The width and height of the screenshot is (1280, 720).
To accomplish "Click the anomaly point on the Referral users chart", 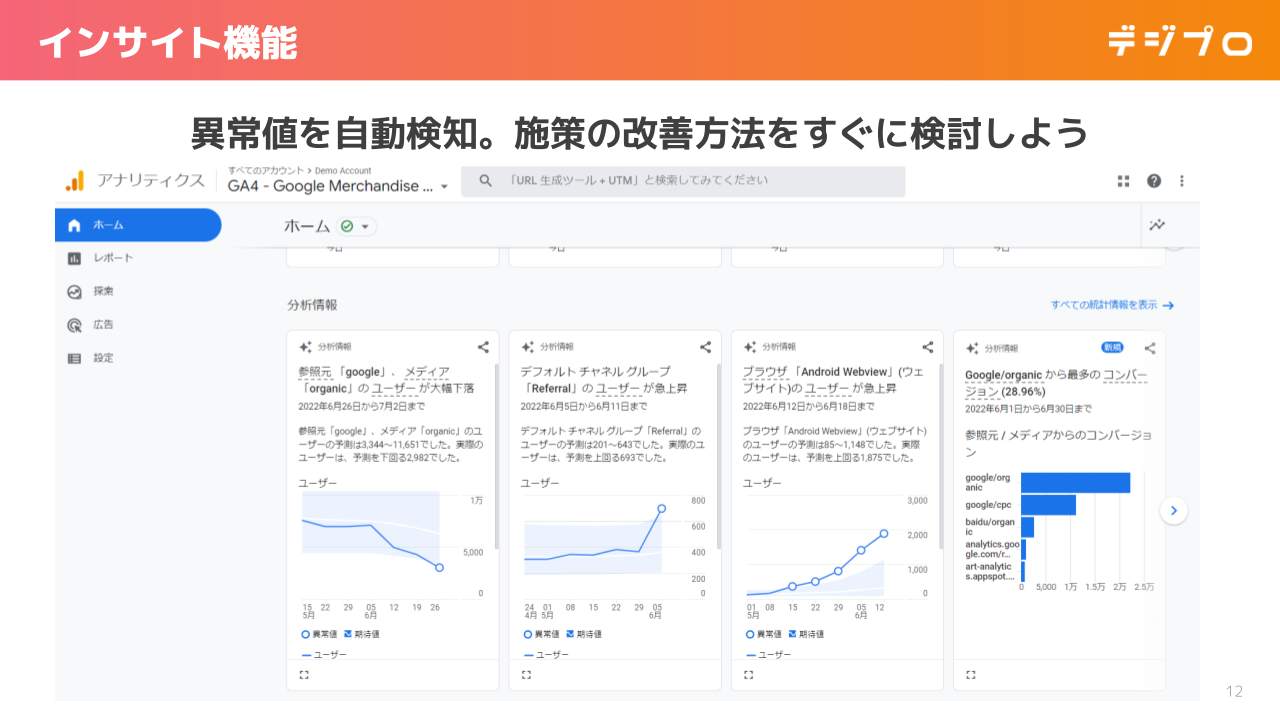I will click(x=661, y=508).
